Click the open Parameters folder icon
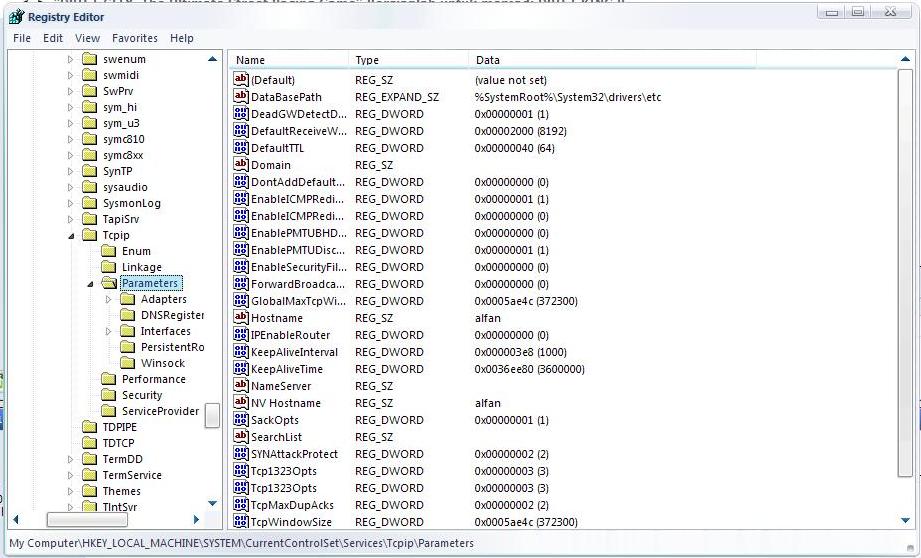The image size is (921, 558). tap(109, 283)
